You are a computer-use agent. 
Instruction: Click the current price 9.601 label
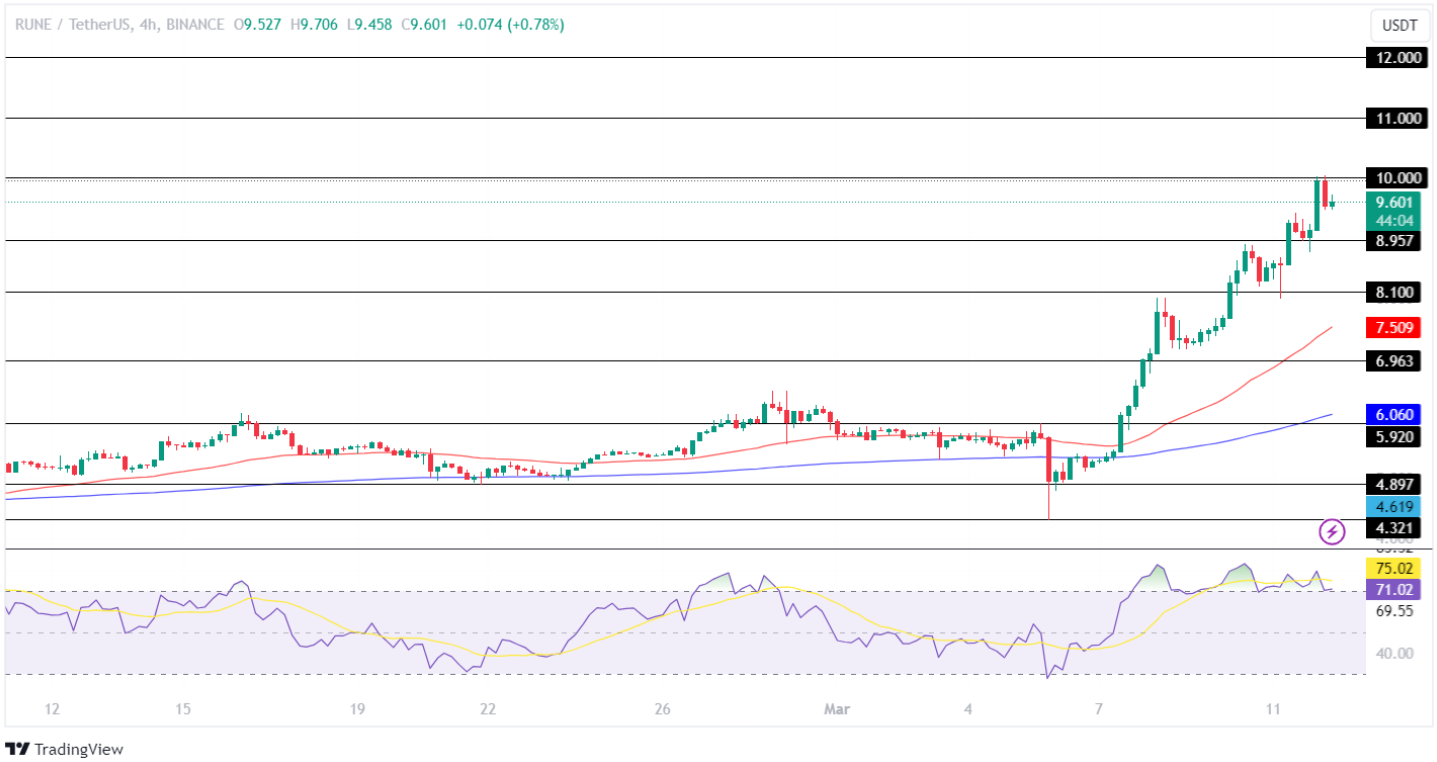[x=1396, y=202]
